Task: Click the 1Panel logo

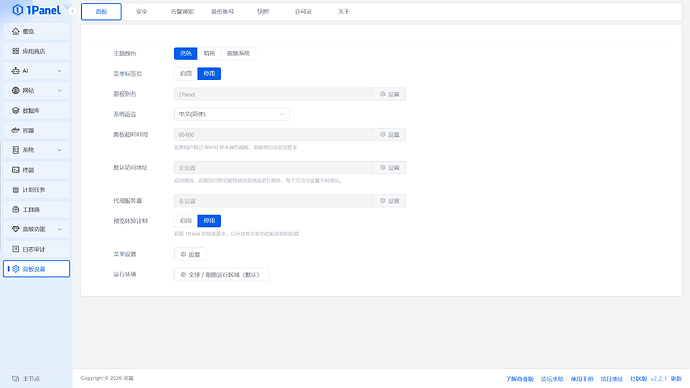Action: point(37,10)
